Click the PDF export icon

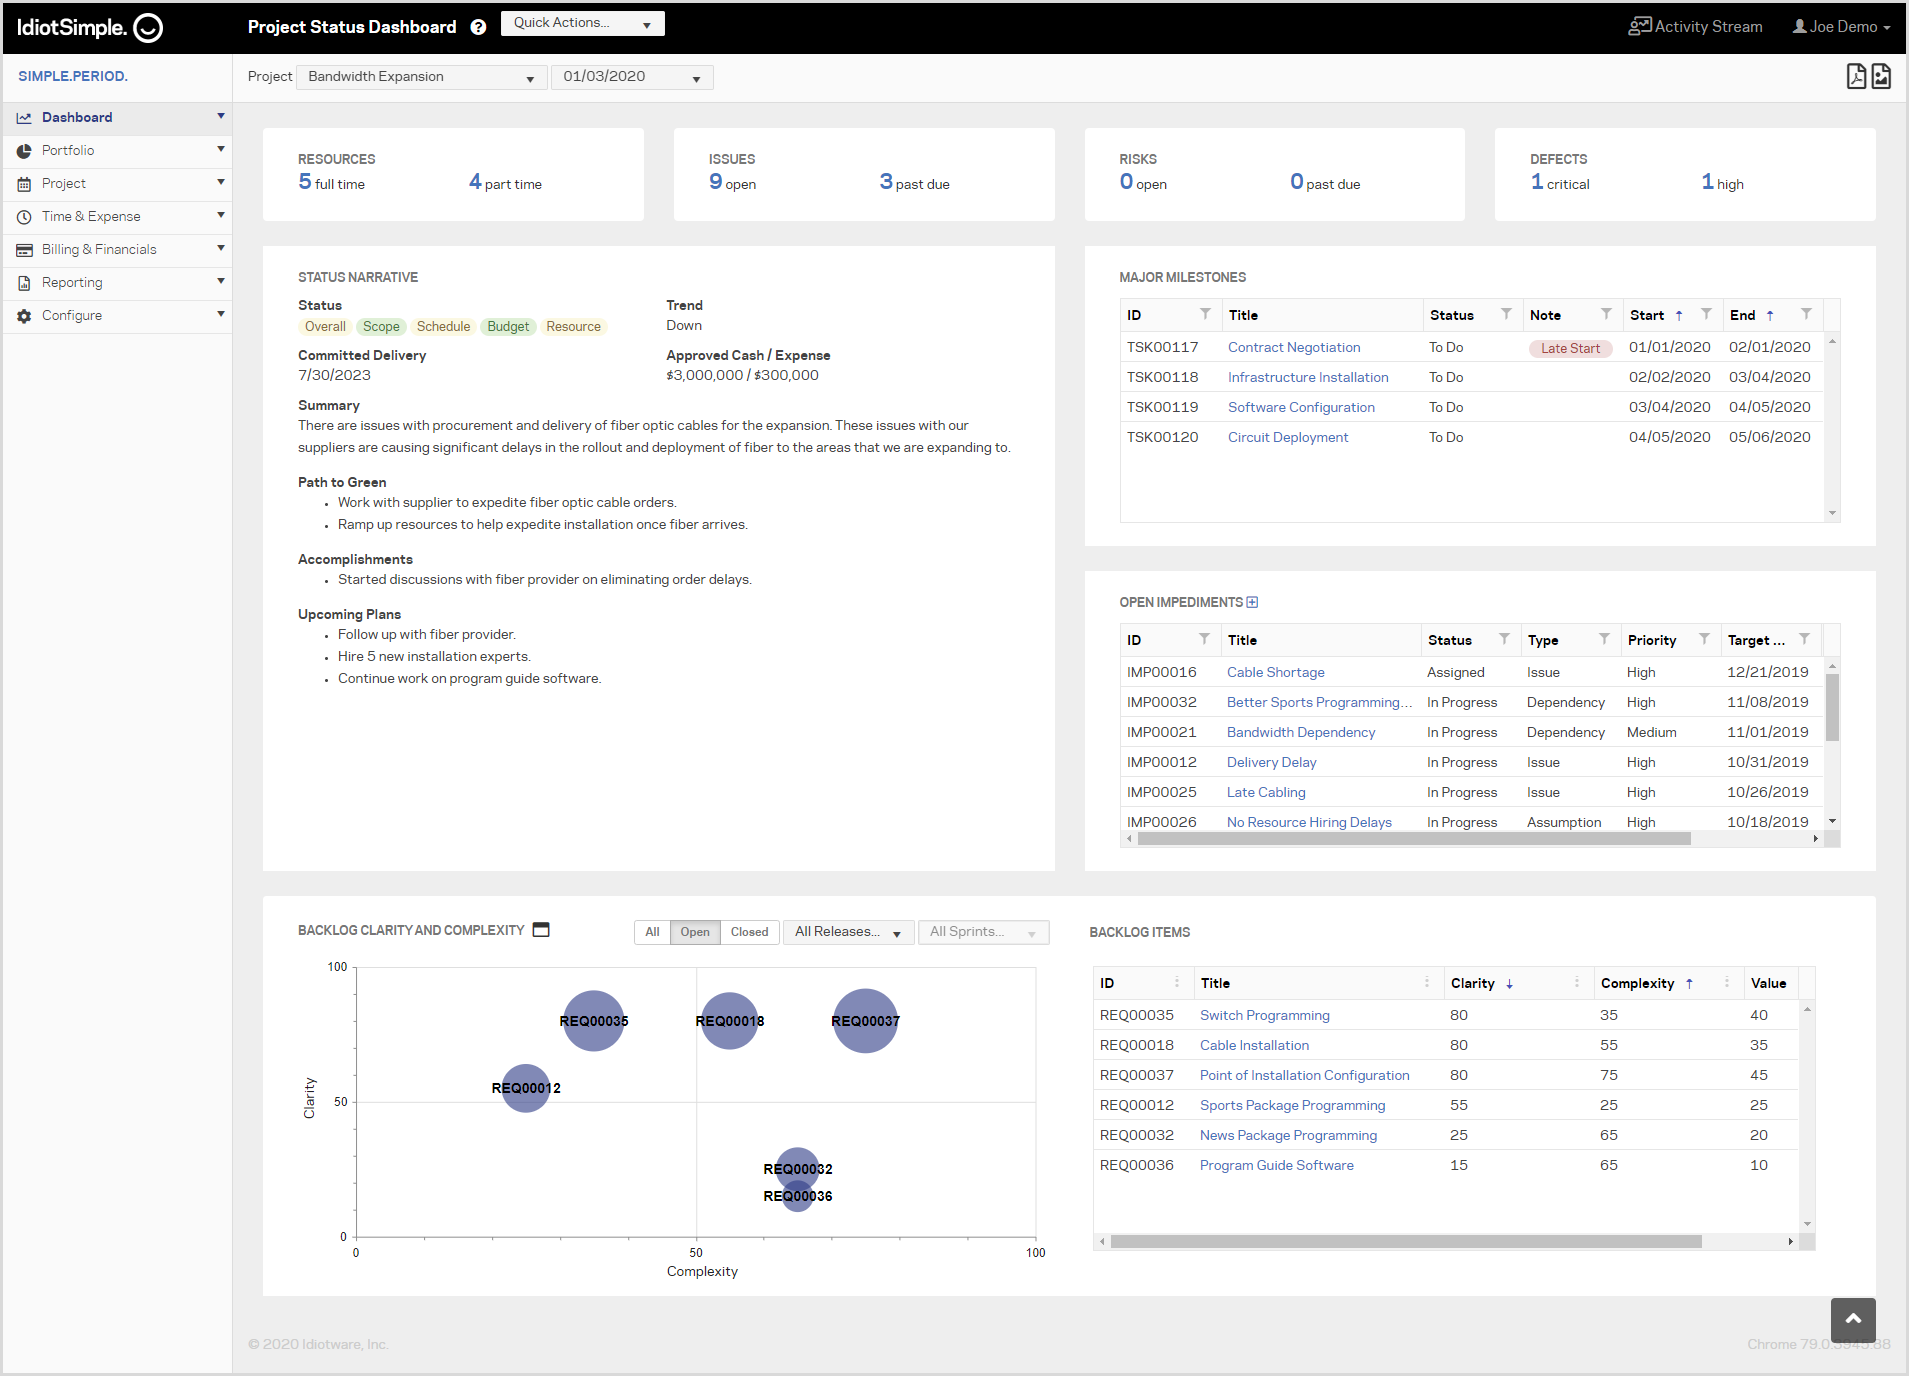pyautogui.click(x=1855, y=77)
